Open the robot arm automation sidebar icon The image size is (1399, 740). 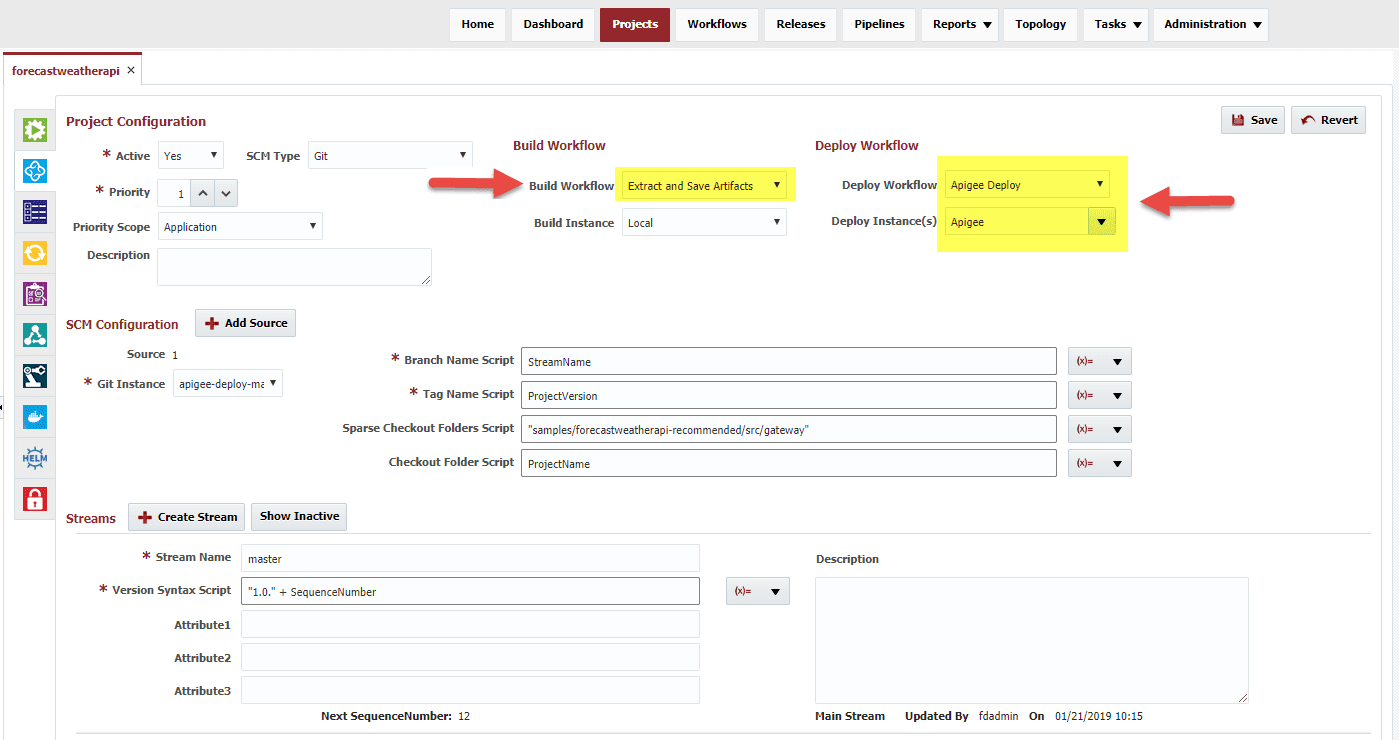[x=35, y=376]
